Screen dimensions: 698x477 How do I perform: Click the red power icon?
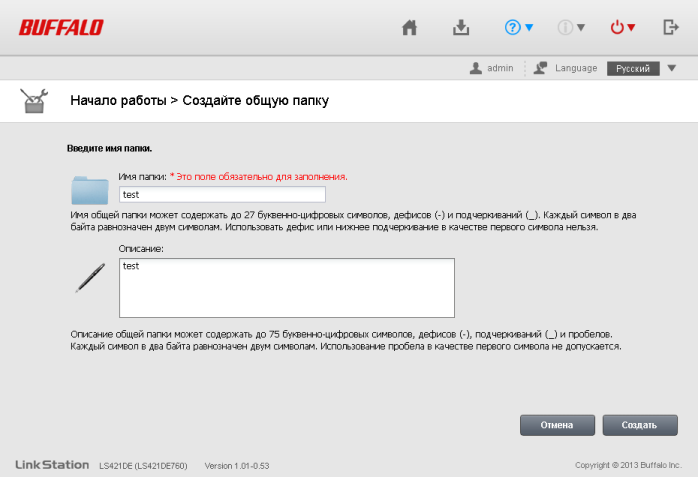click(x=617, y=28)
